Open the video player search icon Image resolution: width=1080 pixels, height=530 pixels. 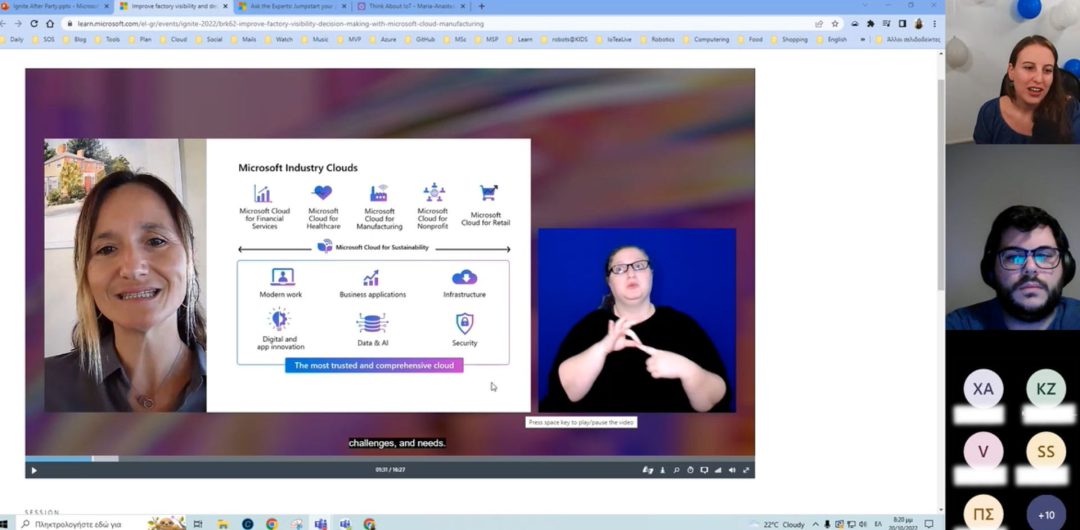(x=676, y=470)
